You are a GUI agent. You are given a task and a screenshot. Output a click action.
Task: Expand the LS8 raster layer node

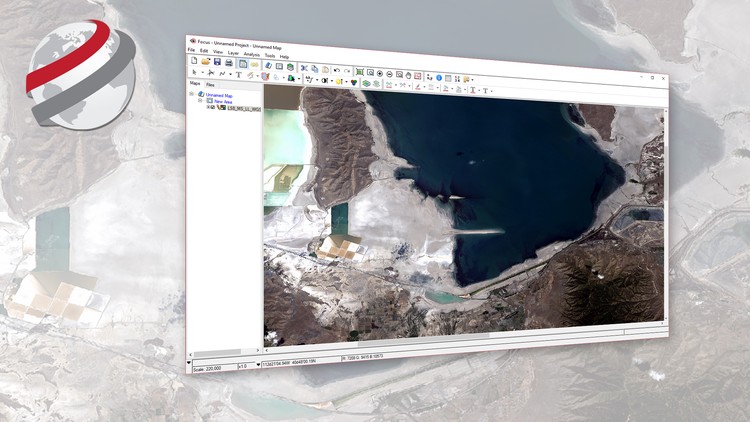coord(208,107)
